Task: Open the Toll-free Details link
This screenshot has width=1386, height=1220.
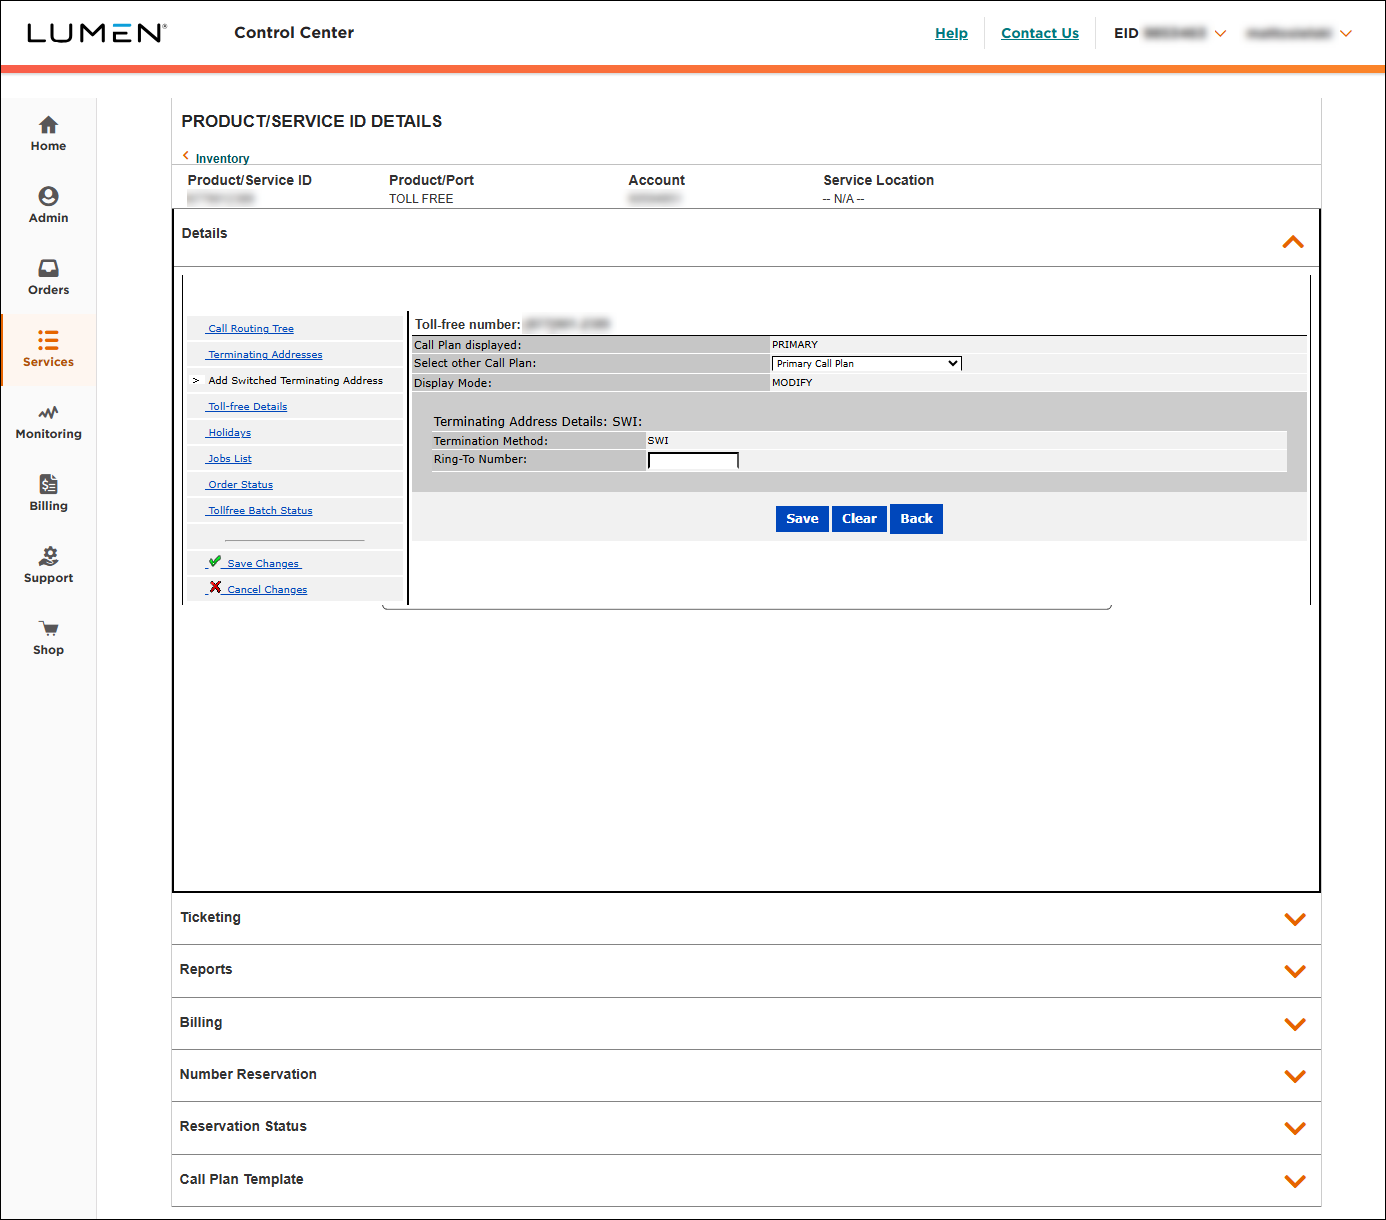Action: coord(246,406)
